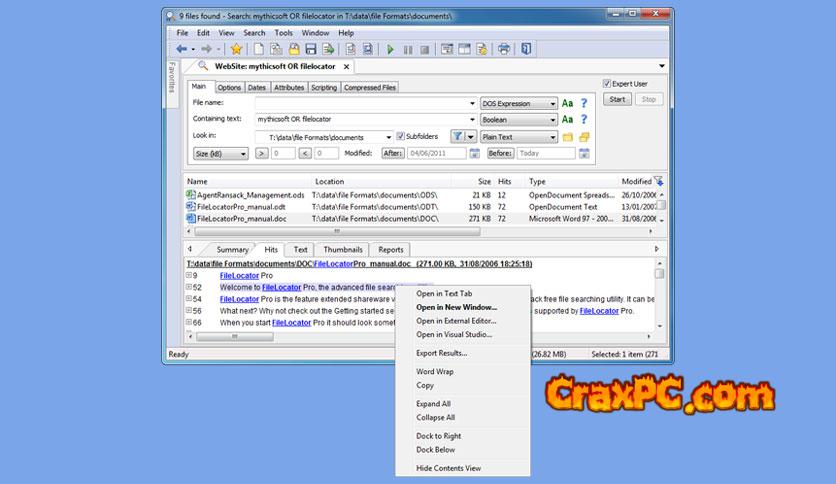Click help question mark beside File name

584,103
